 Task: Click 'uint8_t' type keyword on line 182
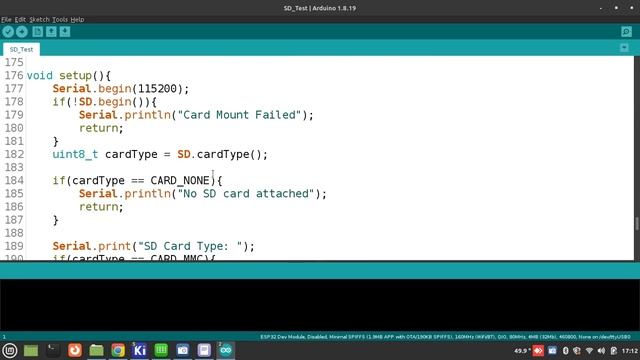click(75, 154)
